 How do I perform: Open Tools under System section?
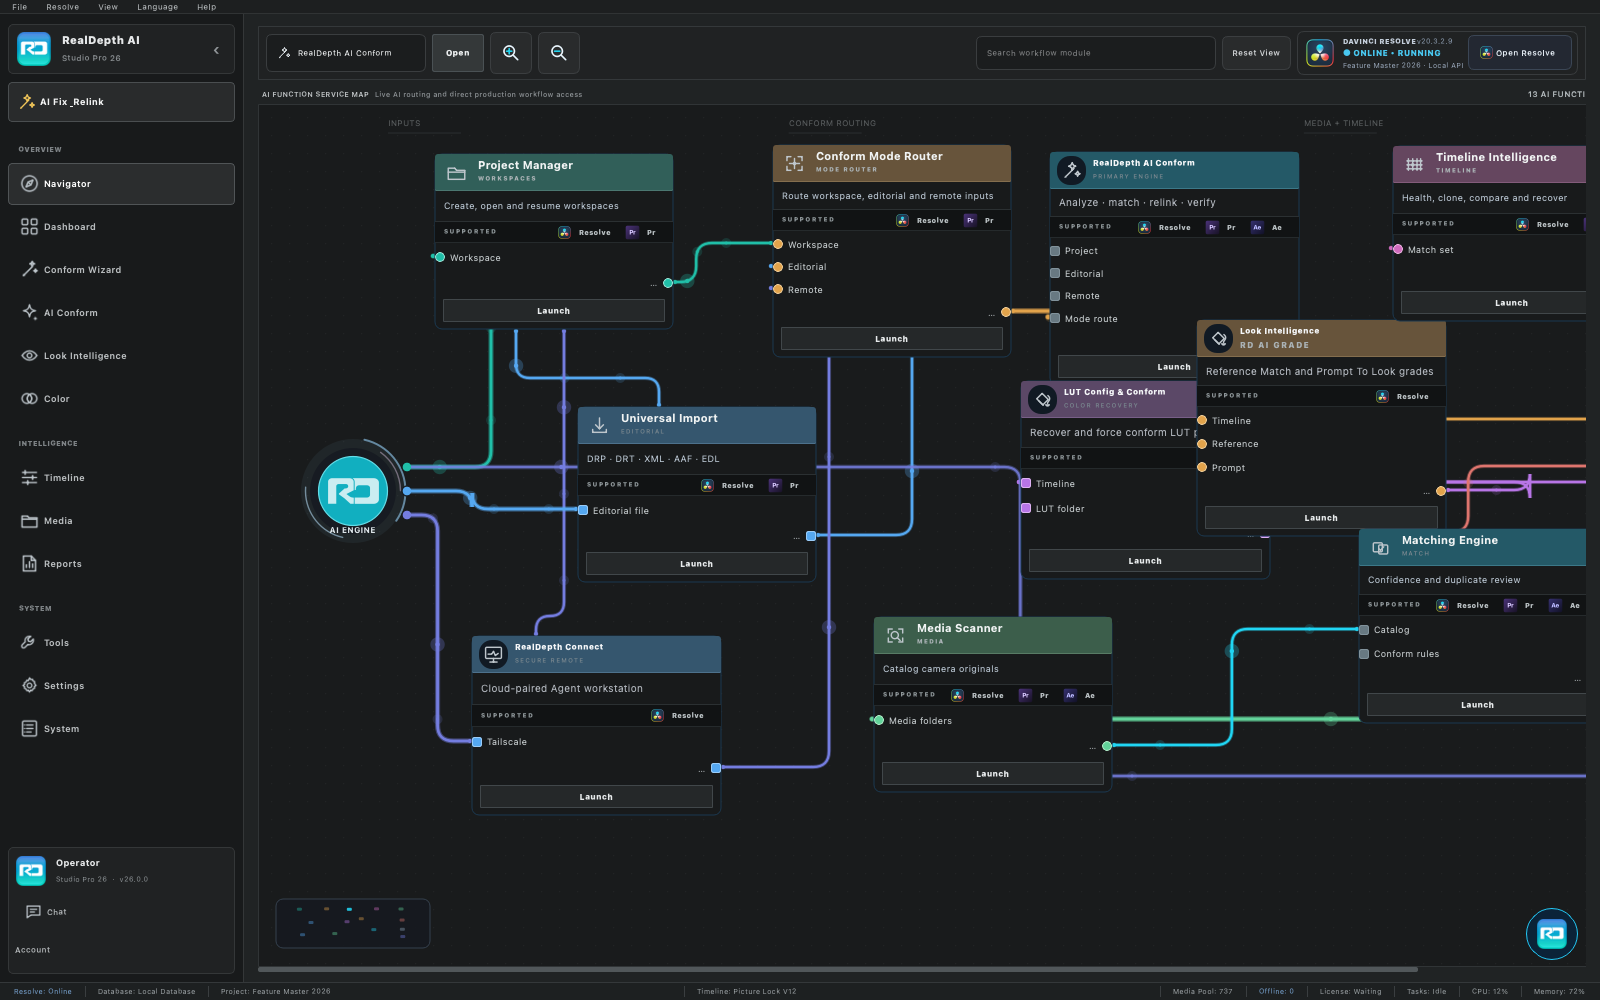122,643
